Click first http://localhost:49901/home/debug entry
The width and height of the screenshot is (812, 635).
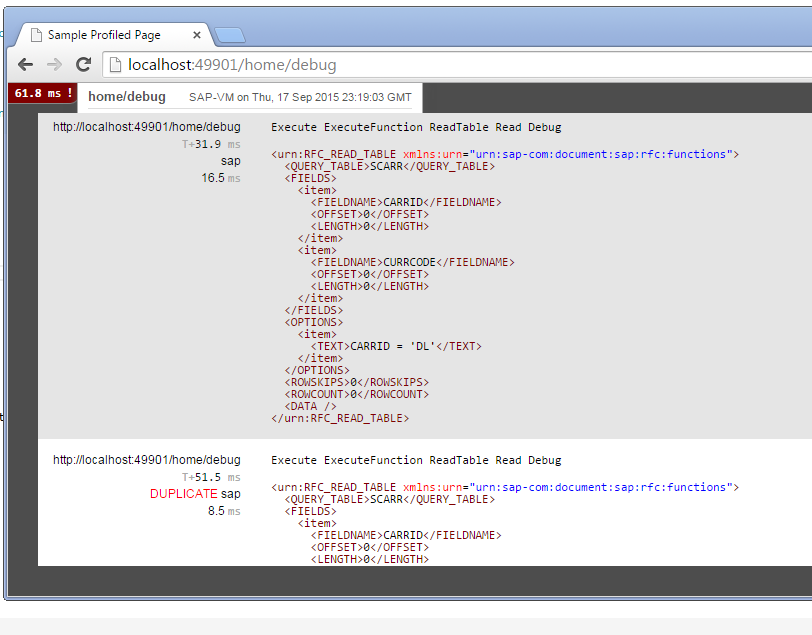[x=147, y=127]
